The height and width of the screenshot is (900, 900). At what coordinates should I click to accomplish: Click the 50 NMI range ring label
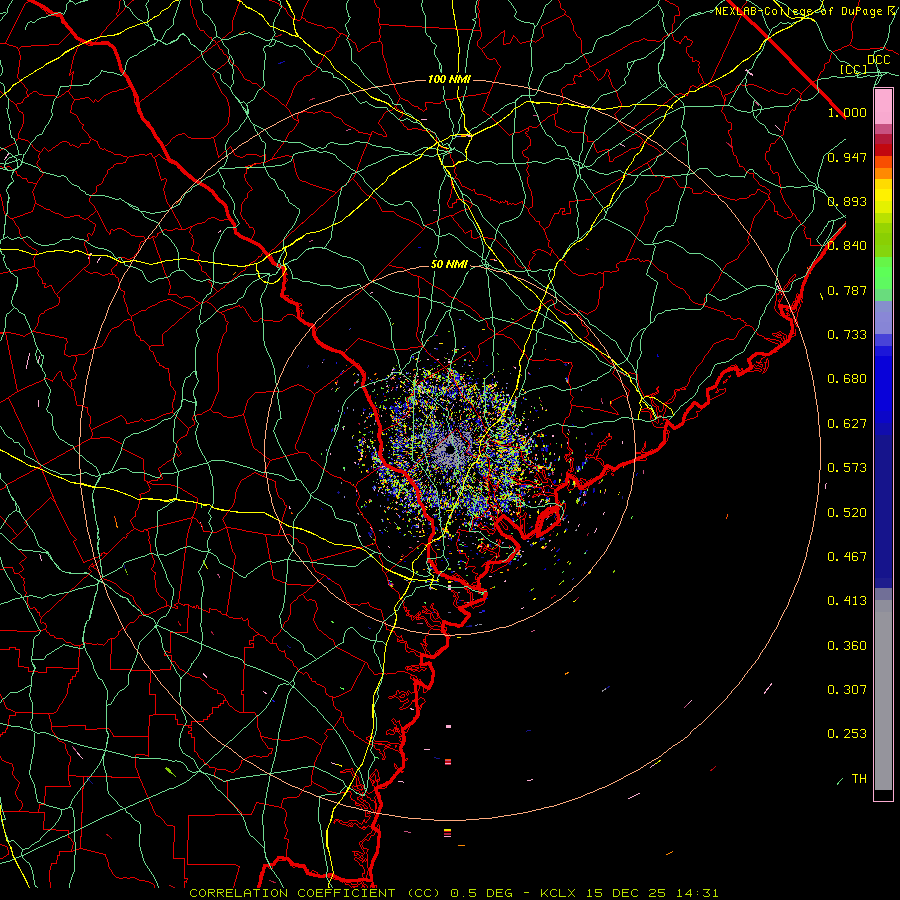(449, 264)
